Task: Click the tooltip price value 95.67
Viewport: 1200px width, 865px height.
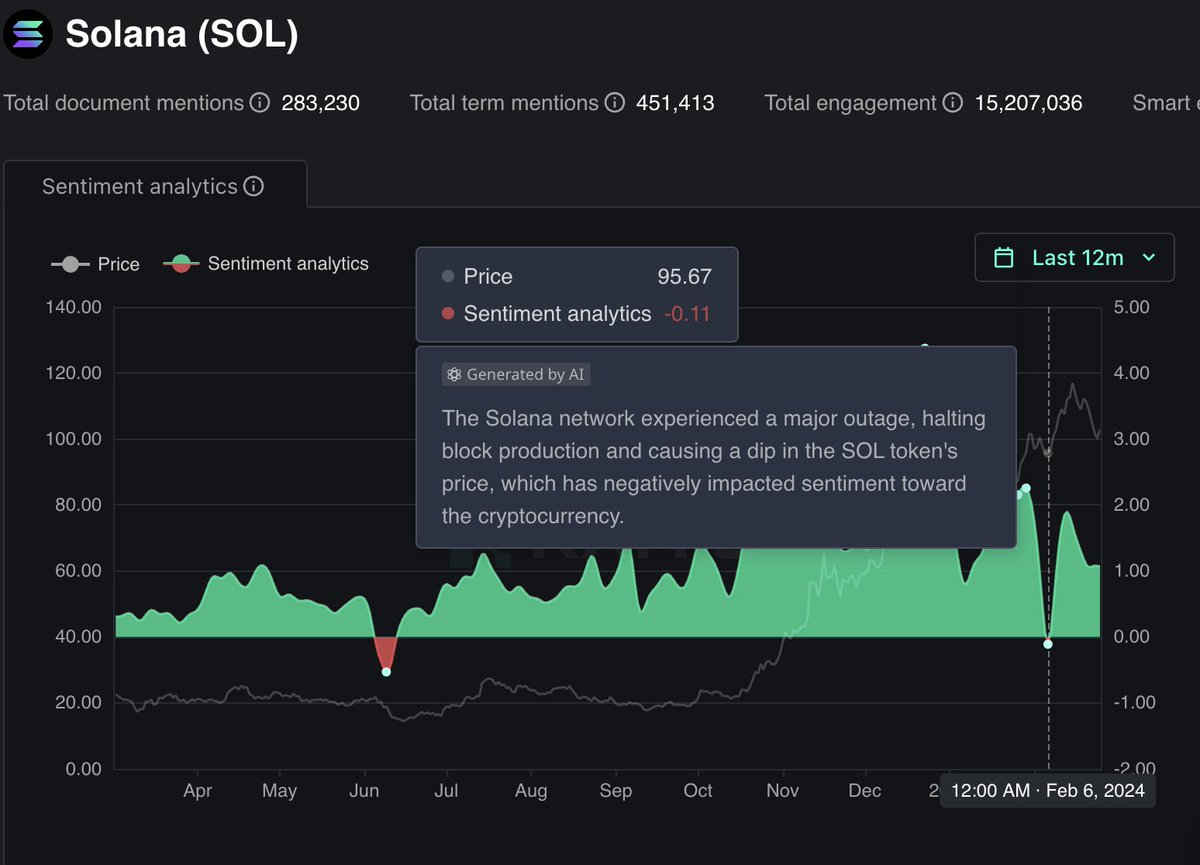Action: click(684, 277)
